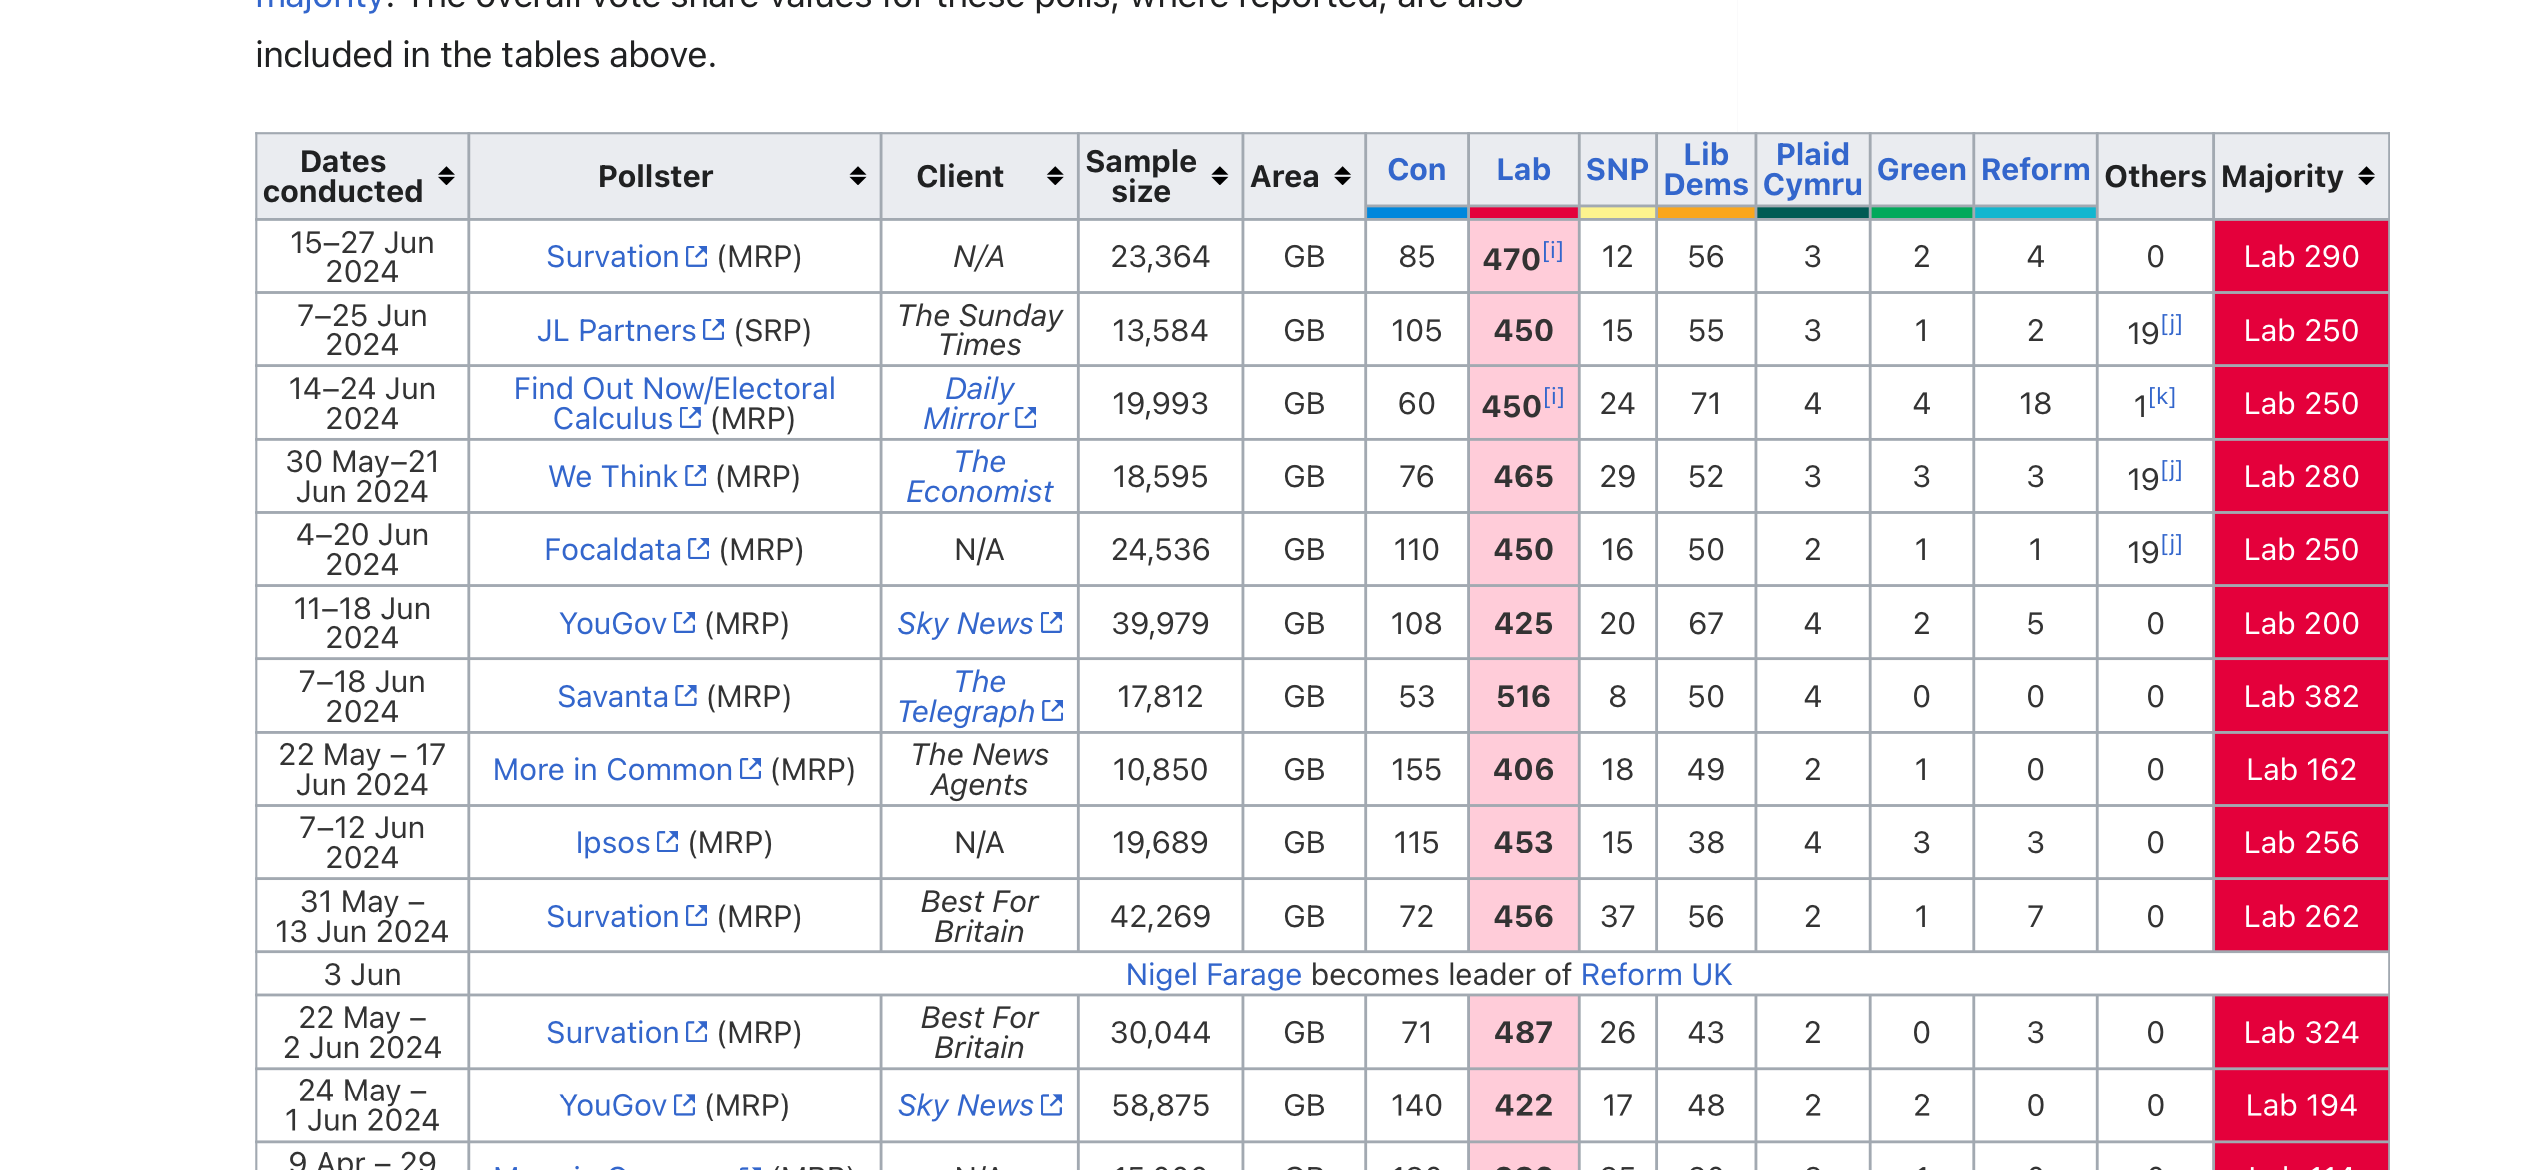The image size is (2532, 1170).
Task: Click external link icon beside We Think
Action: 695,475
